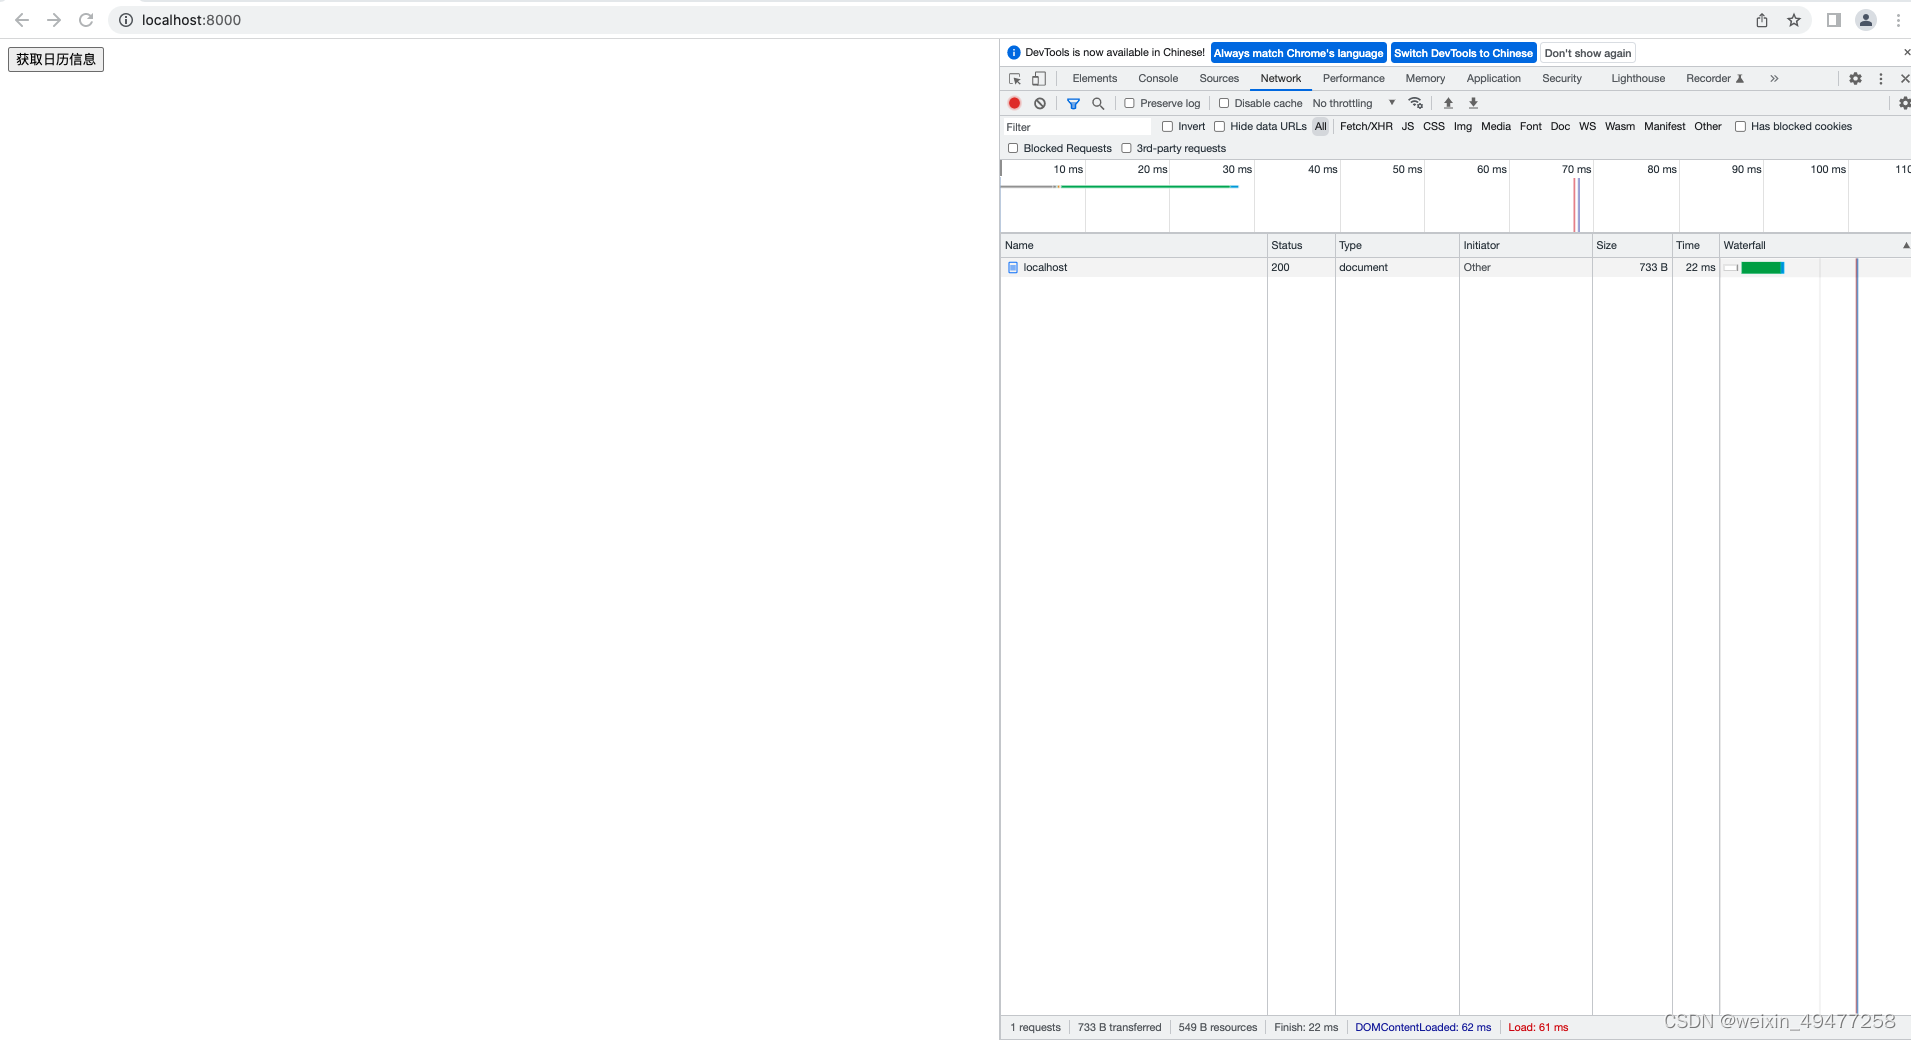Close the DevTools panel

(1904, 78)
